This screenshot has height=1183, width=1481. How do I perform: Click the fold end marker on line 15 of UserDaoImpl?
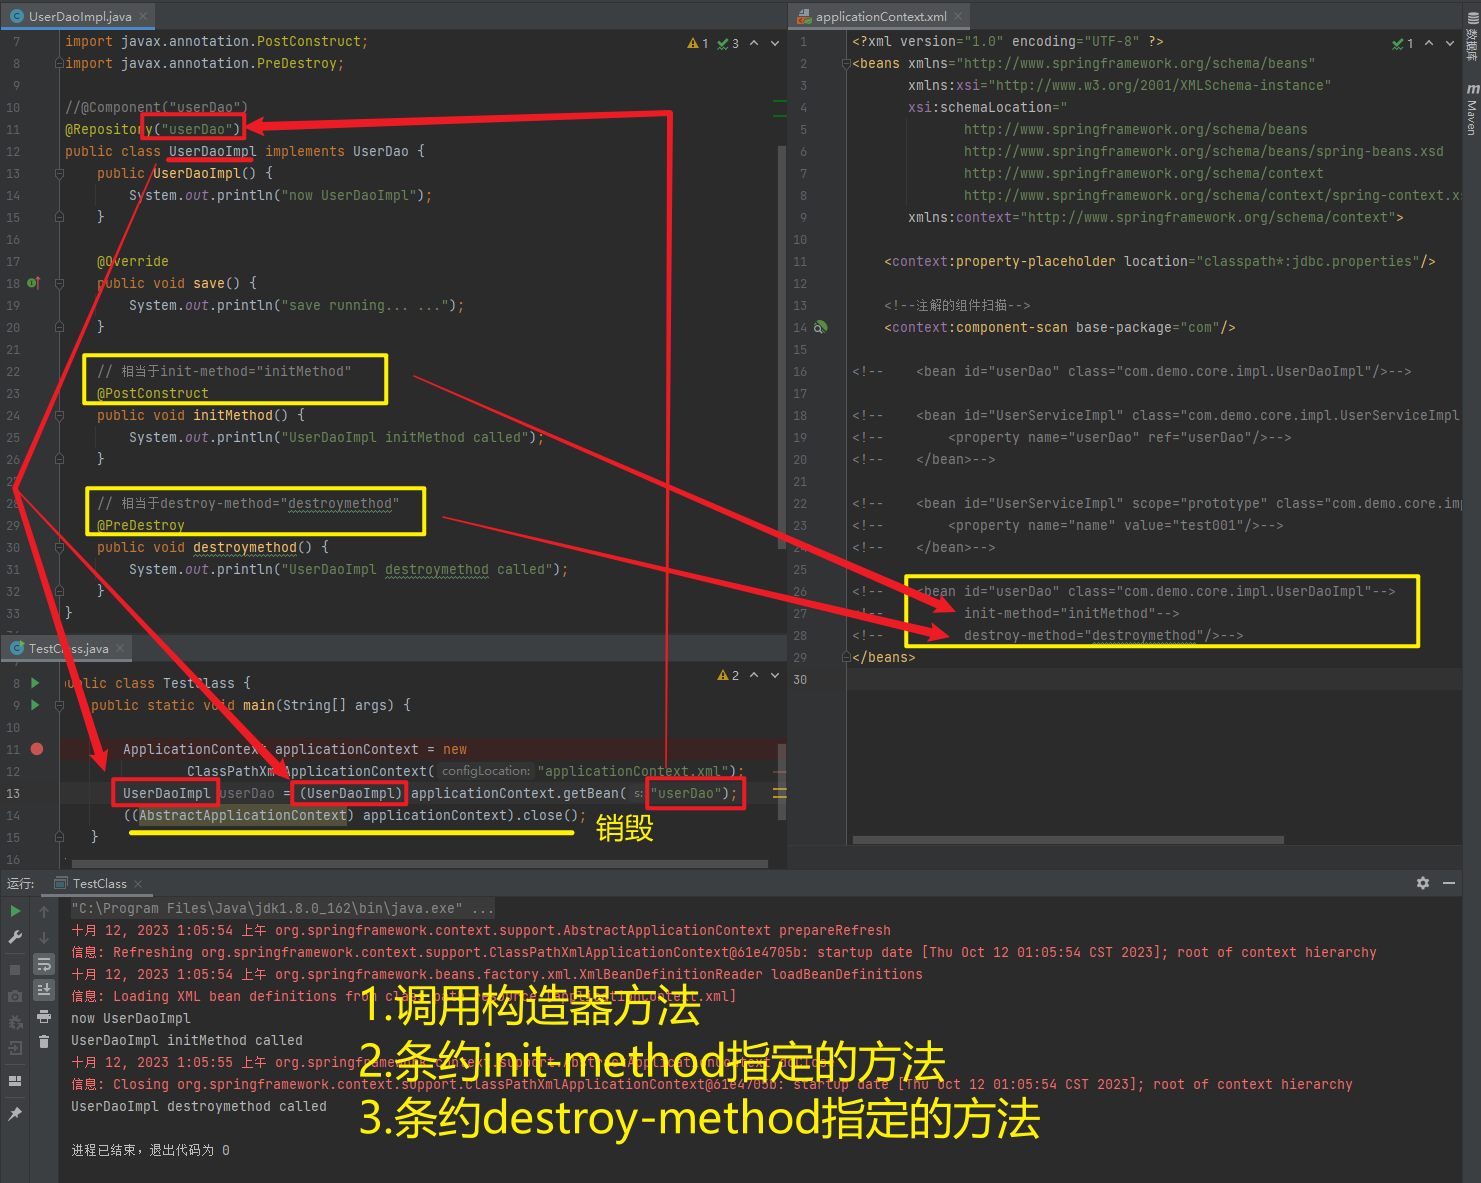tap(59, 217)
